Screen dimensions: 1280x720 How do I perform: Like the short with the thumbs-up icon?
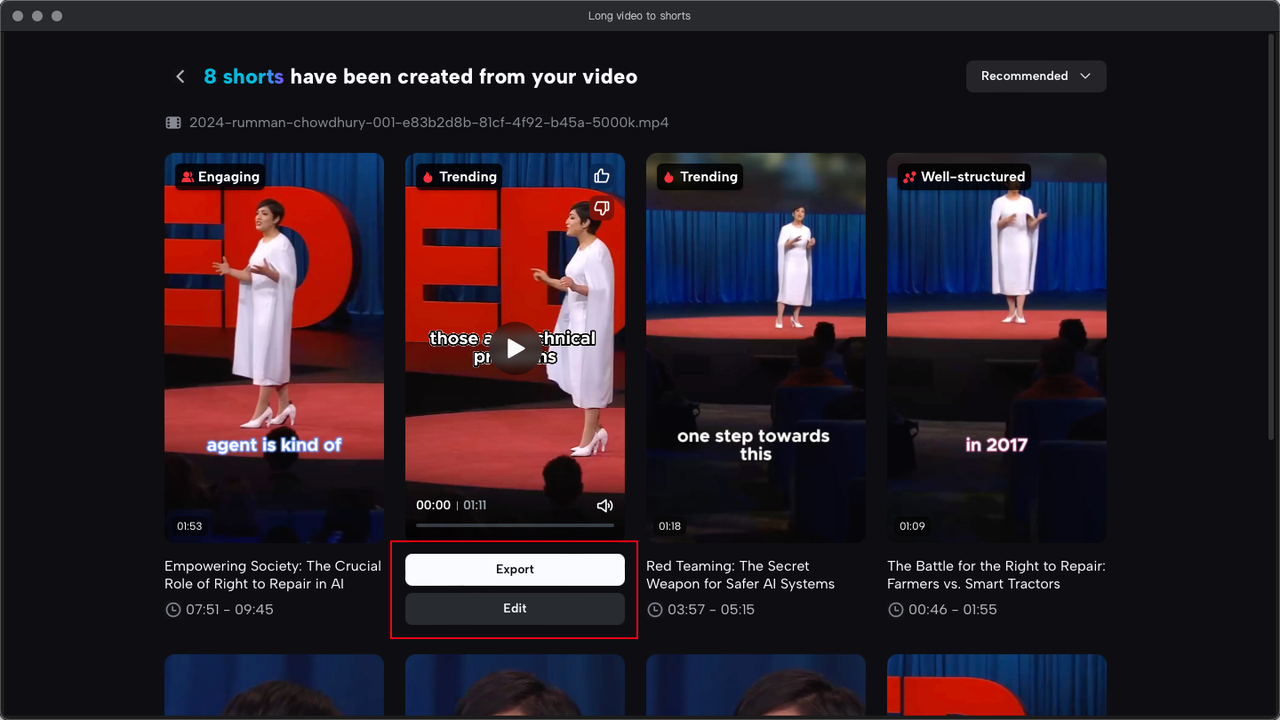coord(602,176)
